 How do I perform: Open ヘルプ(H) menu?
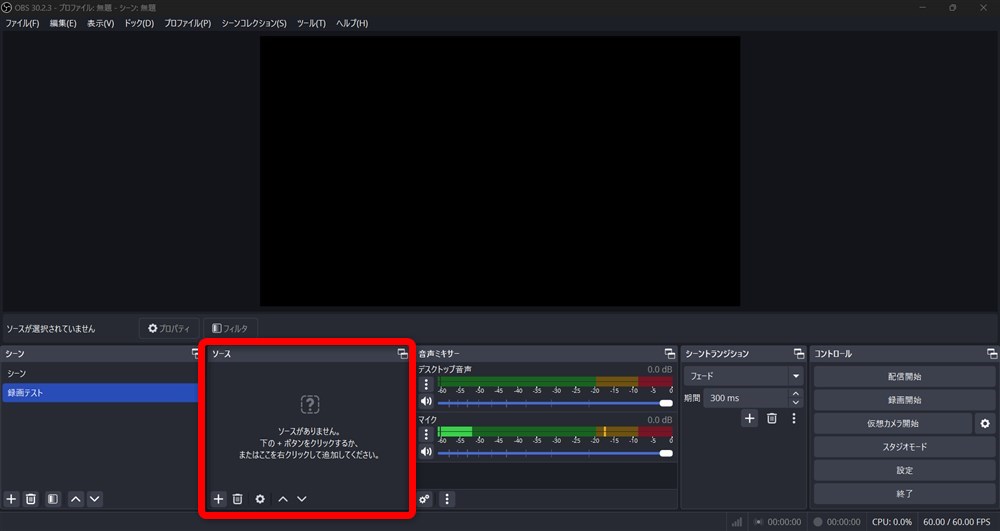point(352,24)
